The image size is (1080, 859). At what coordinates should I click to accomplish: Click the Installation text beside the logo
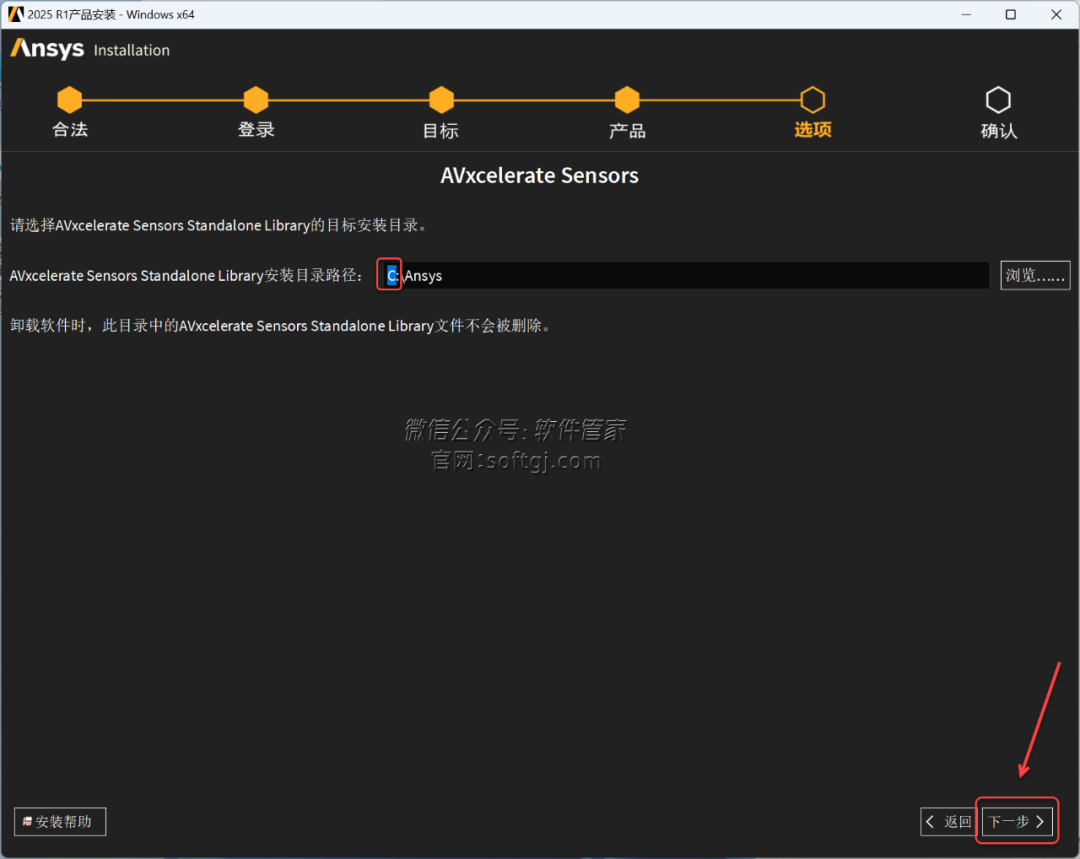[x=132, y=50]
